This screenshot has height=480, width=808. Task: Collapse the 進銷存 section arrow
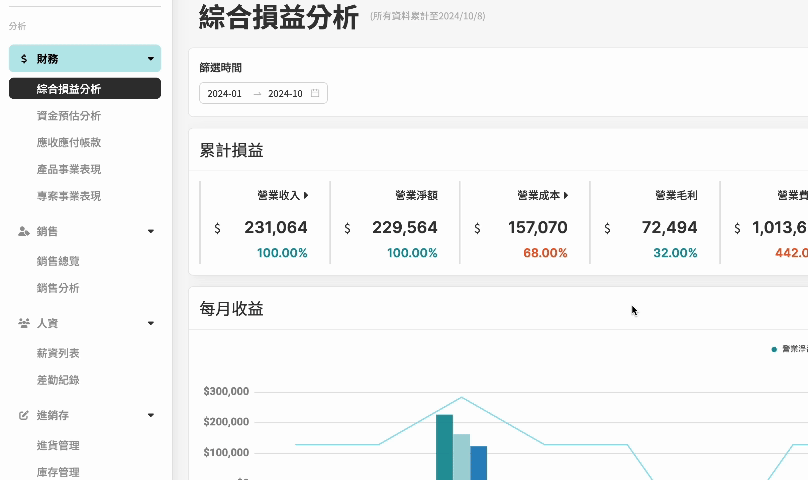click(x=150, y=415)
